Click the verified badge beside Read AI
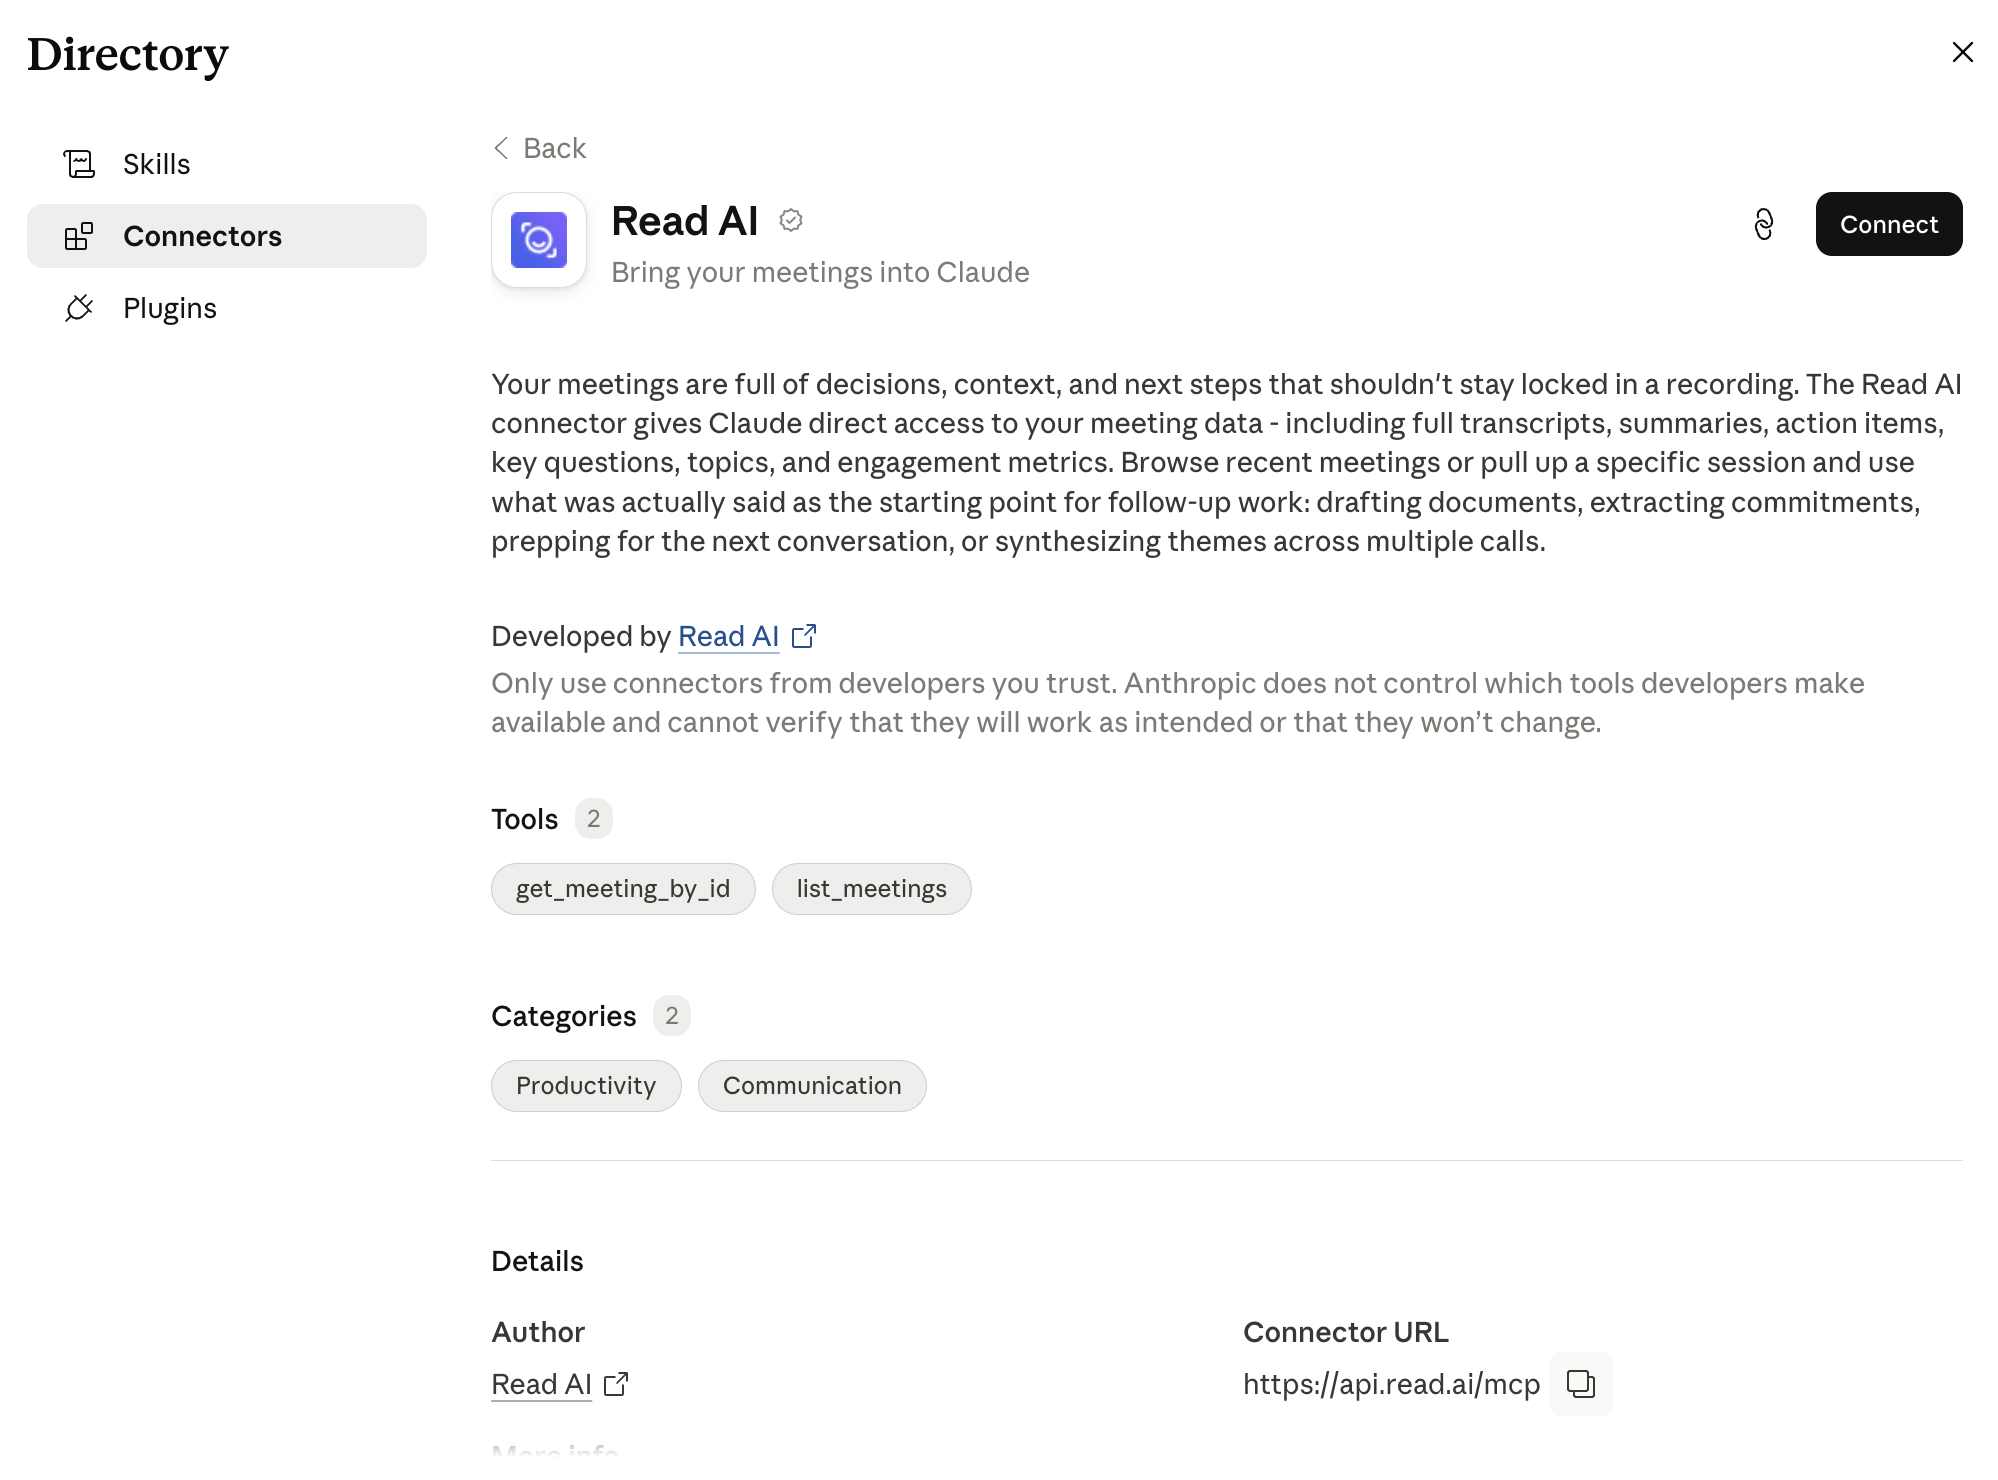Image resolution: width=1998 pixels, height=1480 pixels. coord(791,220)
